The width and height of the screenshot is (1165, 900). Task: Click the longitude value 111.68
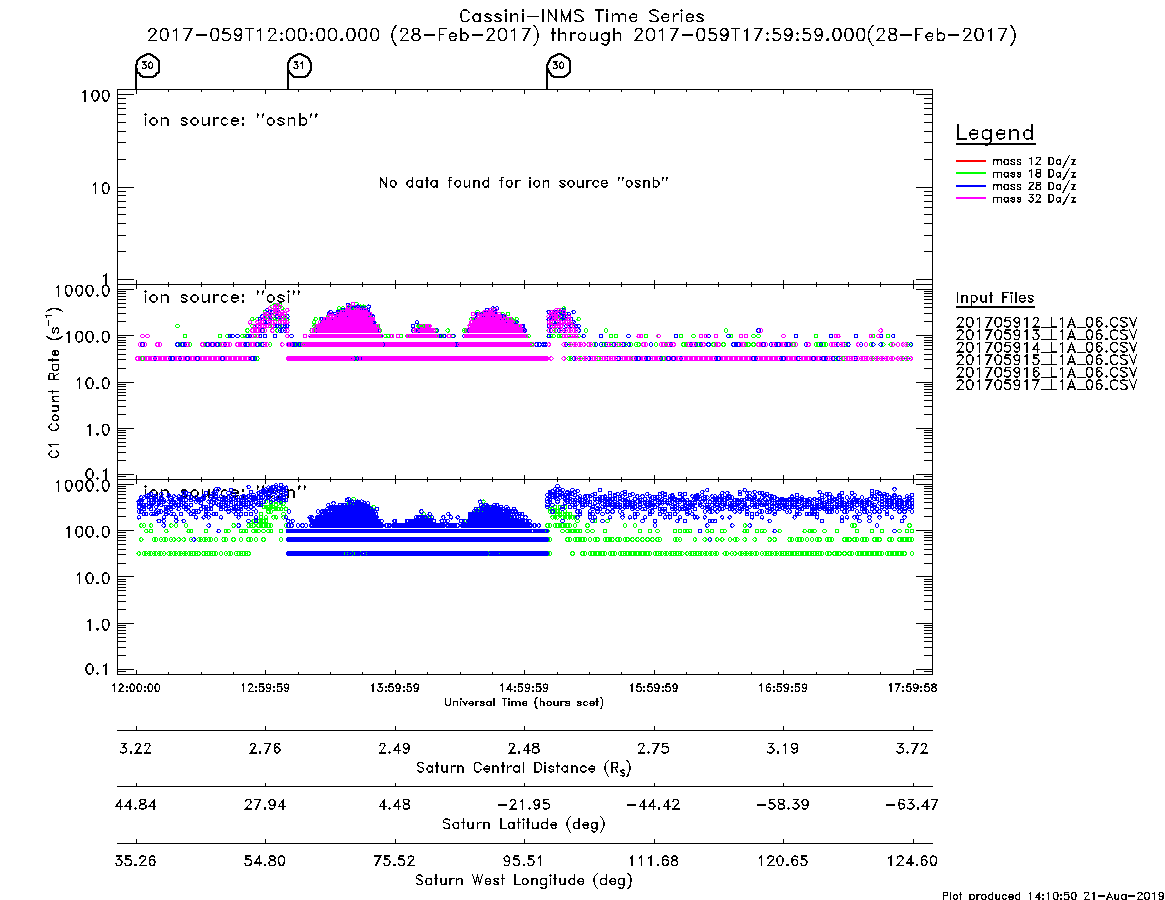coord(654,861)
